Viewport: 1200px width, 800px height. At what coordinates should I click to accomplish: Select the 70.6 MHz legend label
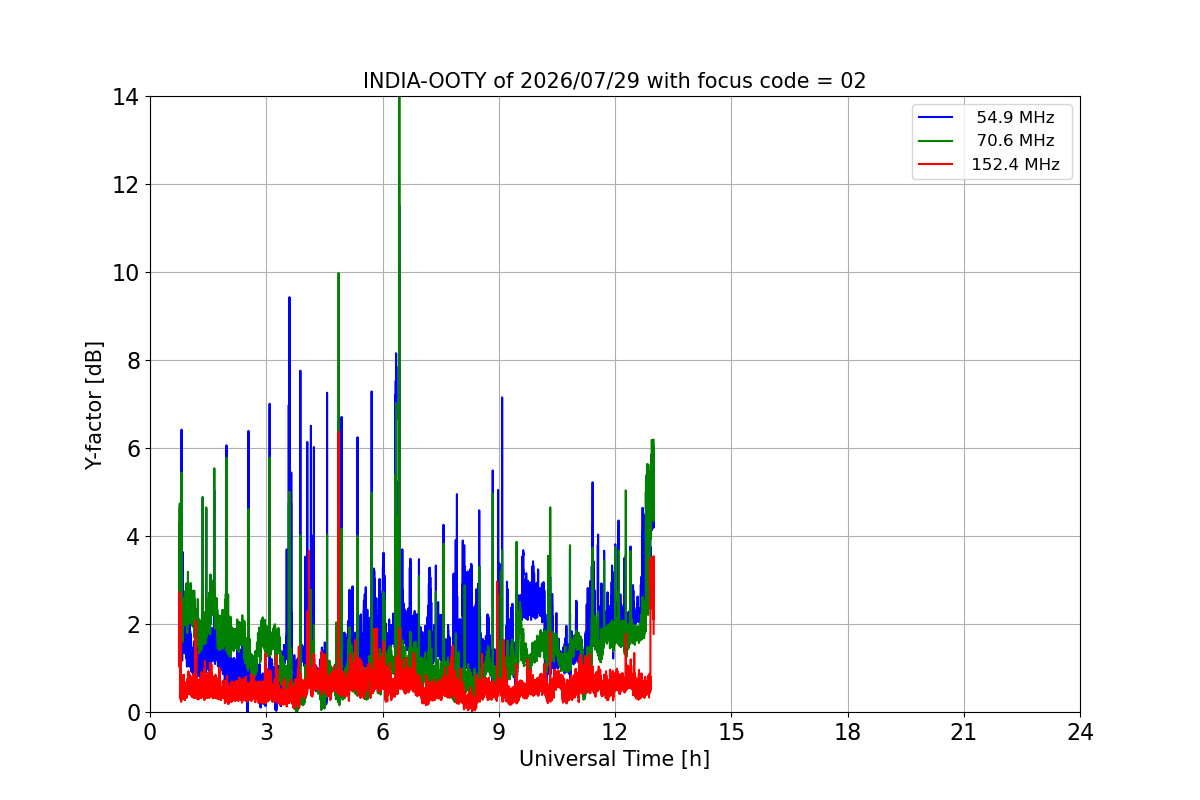[1015, 141]
